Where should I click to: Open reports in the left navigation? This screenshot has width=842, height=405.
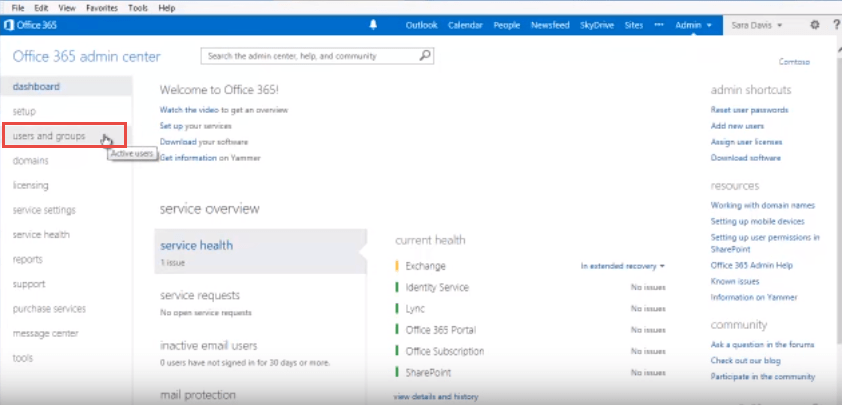(27, 259)
